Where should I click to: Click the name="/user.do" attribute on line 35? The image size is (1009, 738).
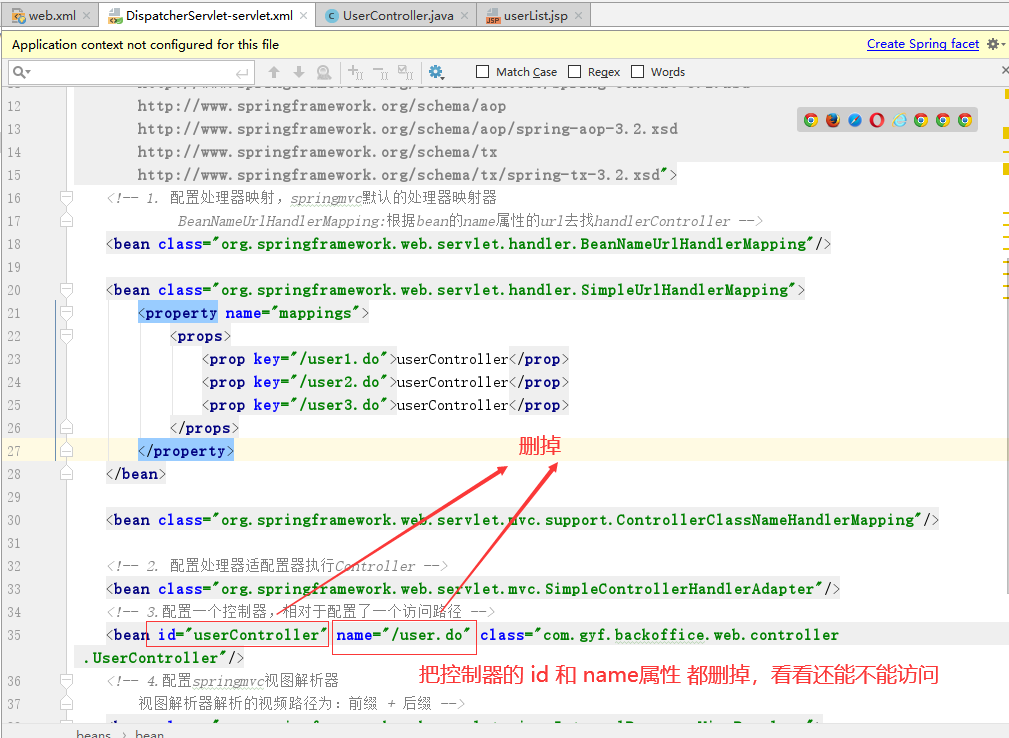(404, 634)
